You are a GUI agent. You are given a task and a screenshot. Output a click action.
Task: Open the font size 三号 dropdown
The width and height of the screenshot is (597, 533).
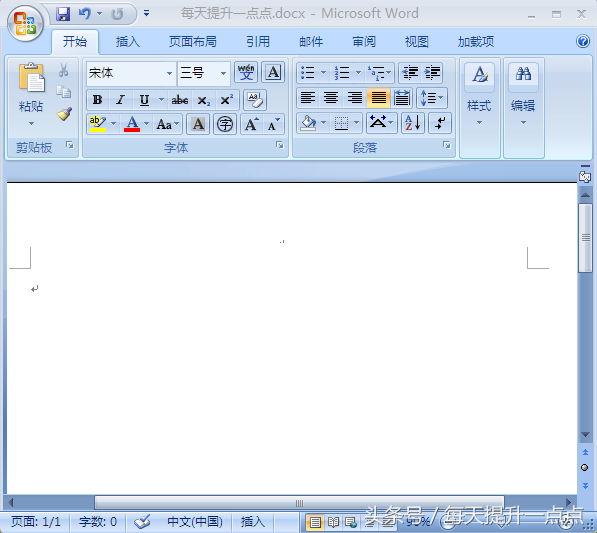223,73
